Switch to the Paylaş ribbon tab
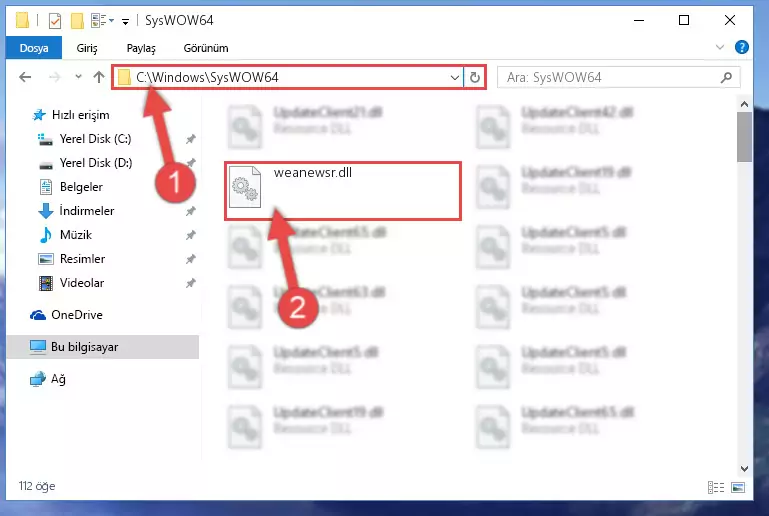The width and height of the screenshot is (769, 516). tap(141, 48)
